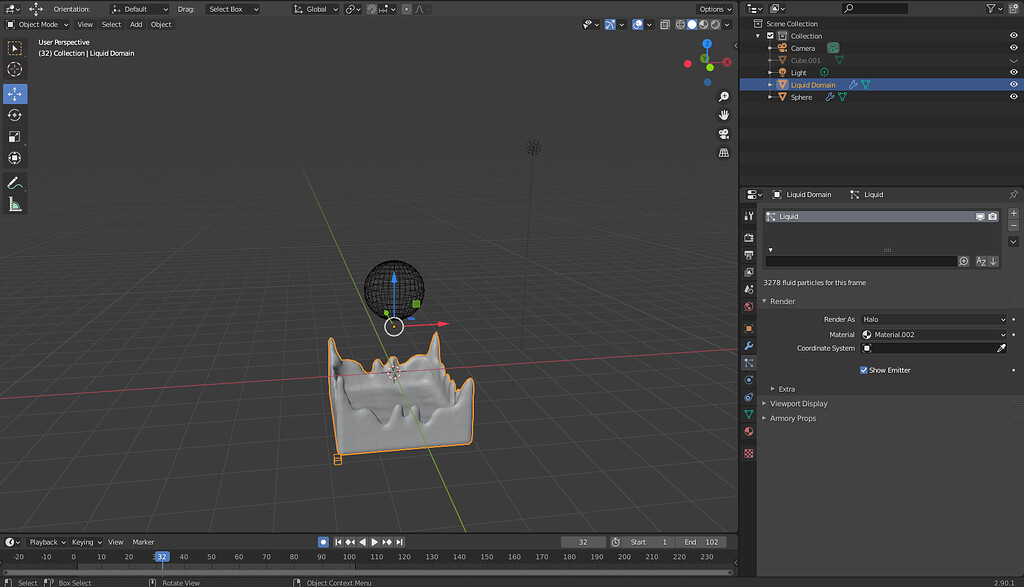Switch perspective/orthographic grid icon
The image size is (1024, 587).
[x=724, y=153]
